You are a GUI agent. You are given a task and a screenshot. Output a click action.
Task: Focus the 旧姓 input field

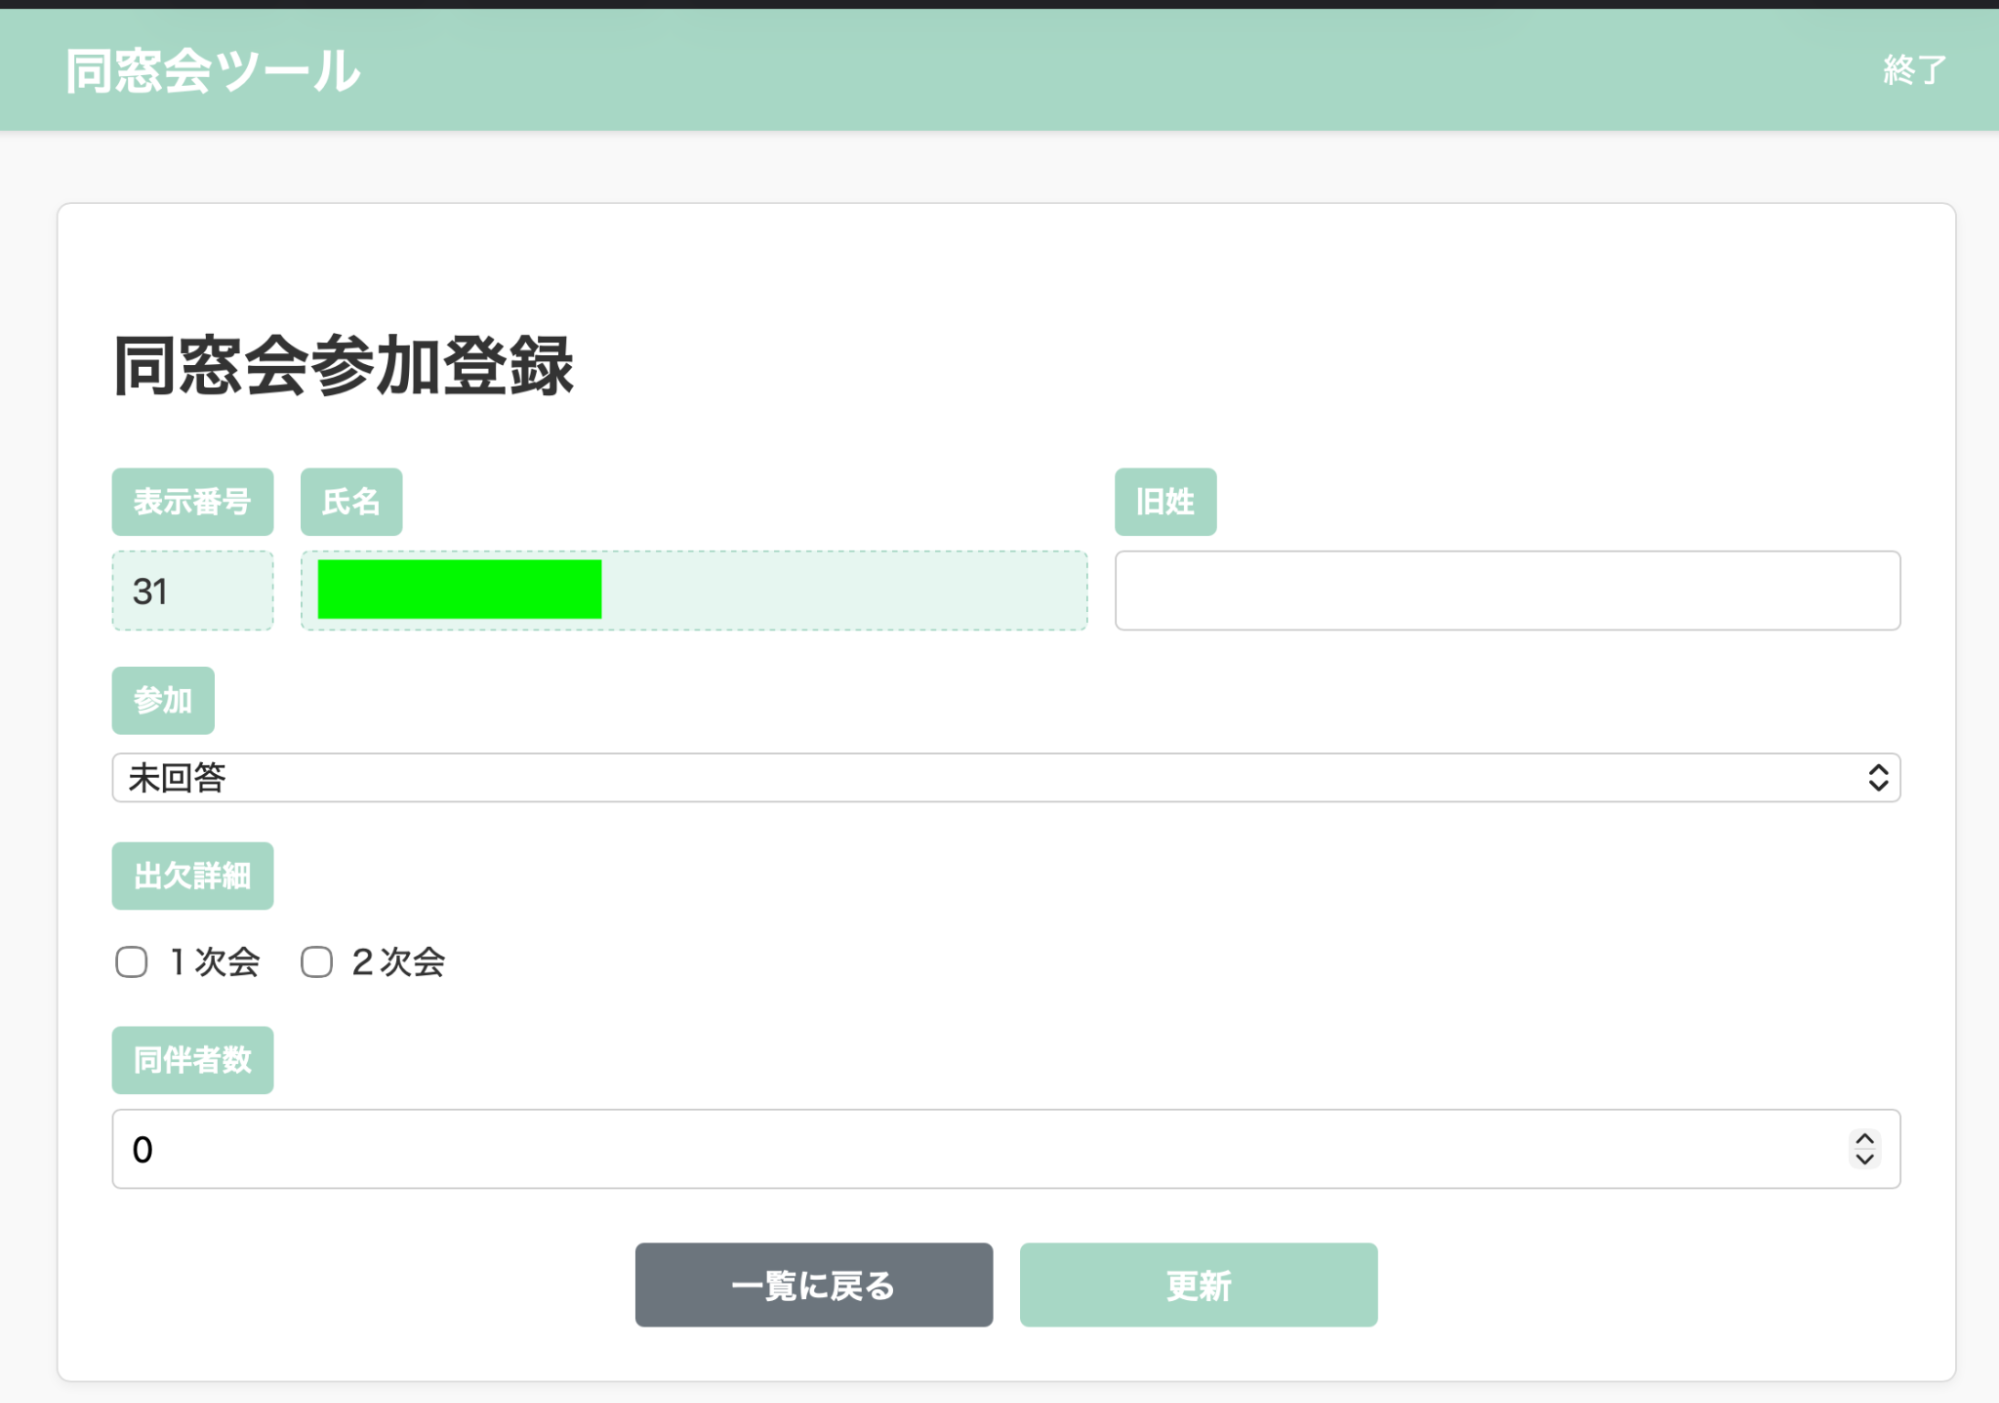click(x=1507, y=590)
